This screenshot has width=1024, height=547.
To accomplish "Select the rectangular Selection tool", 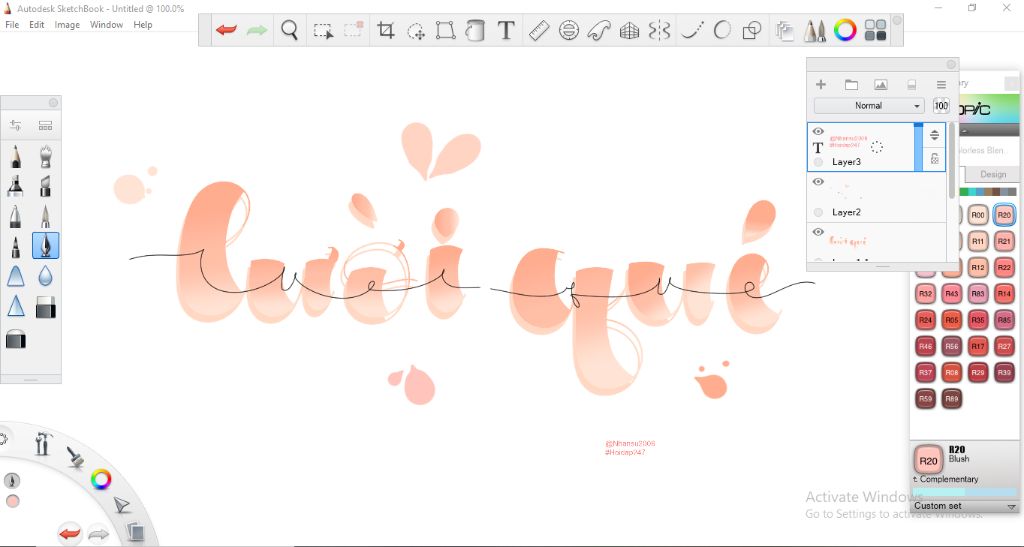I will pyautogui.click(x=323, y=31).
